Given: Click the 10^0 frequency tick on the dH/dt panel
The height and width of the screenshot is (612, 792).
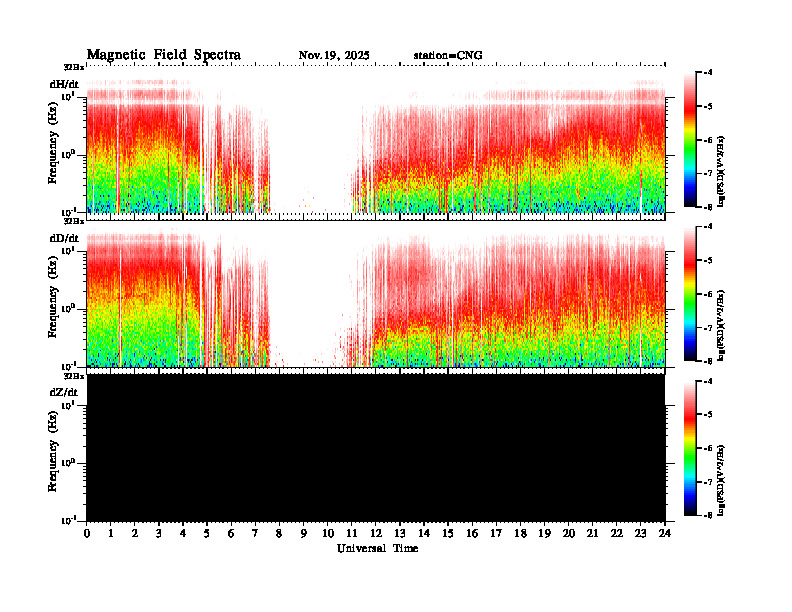Looking at the screenshot, I should pos(69,155).
